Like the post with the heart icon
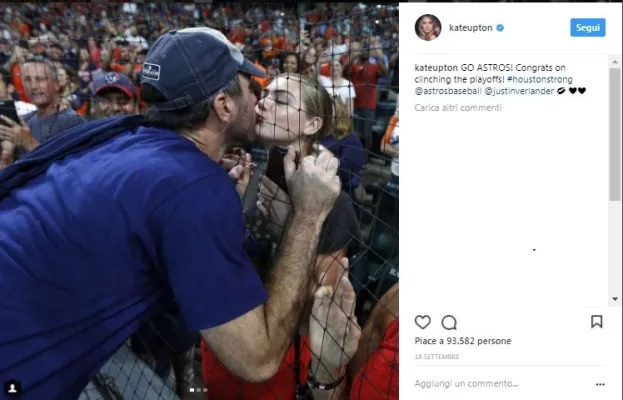The width and height of the screenshot is (623, 400). (x=422, y=322)
